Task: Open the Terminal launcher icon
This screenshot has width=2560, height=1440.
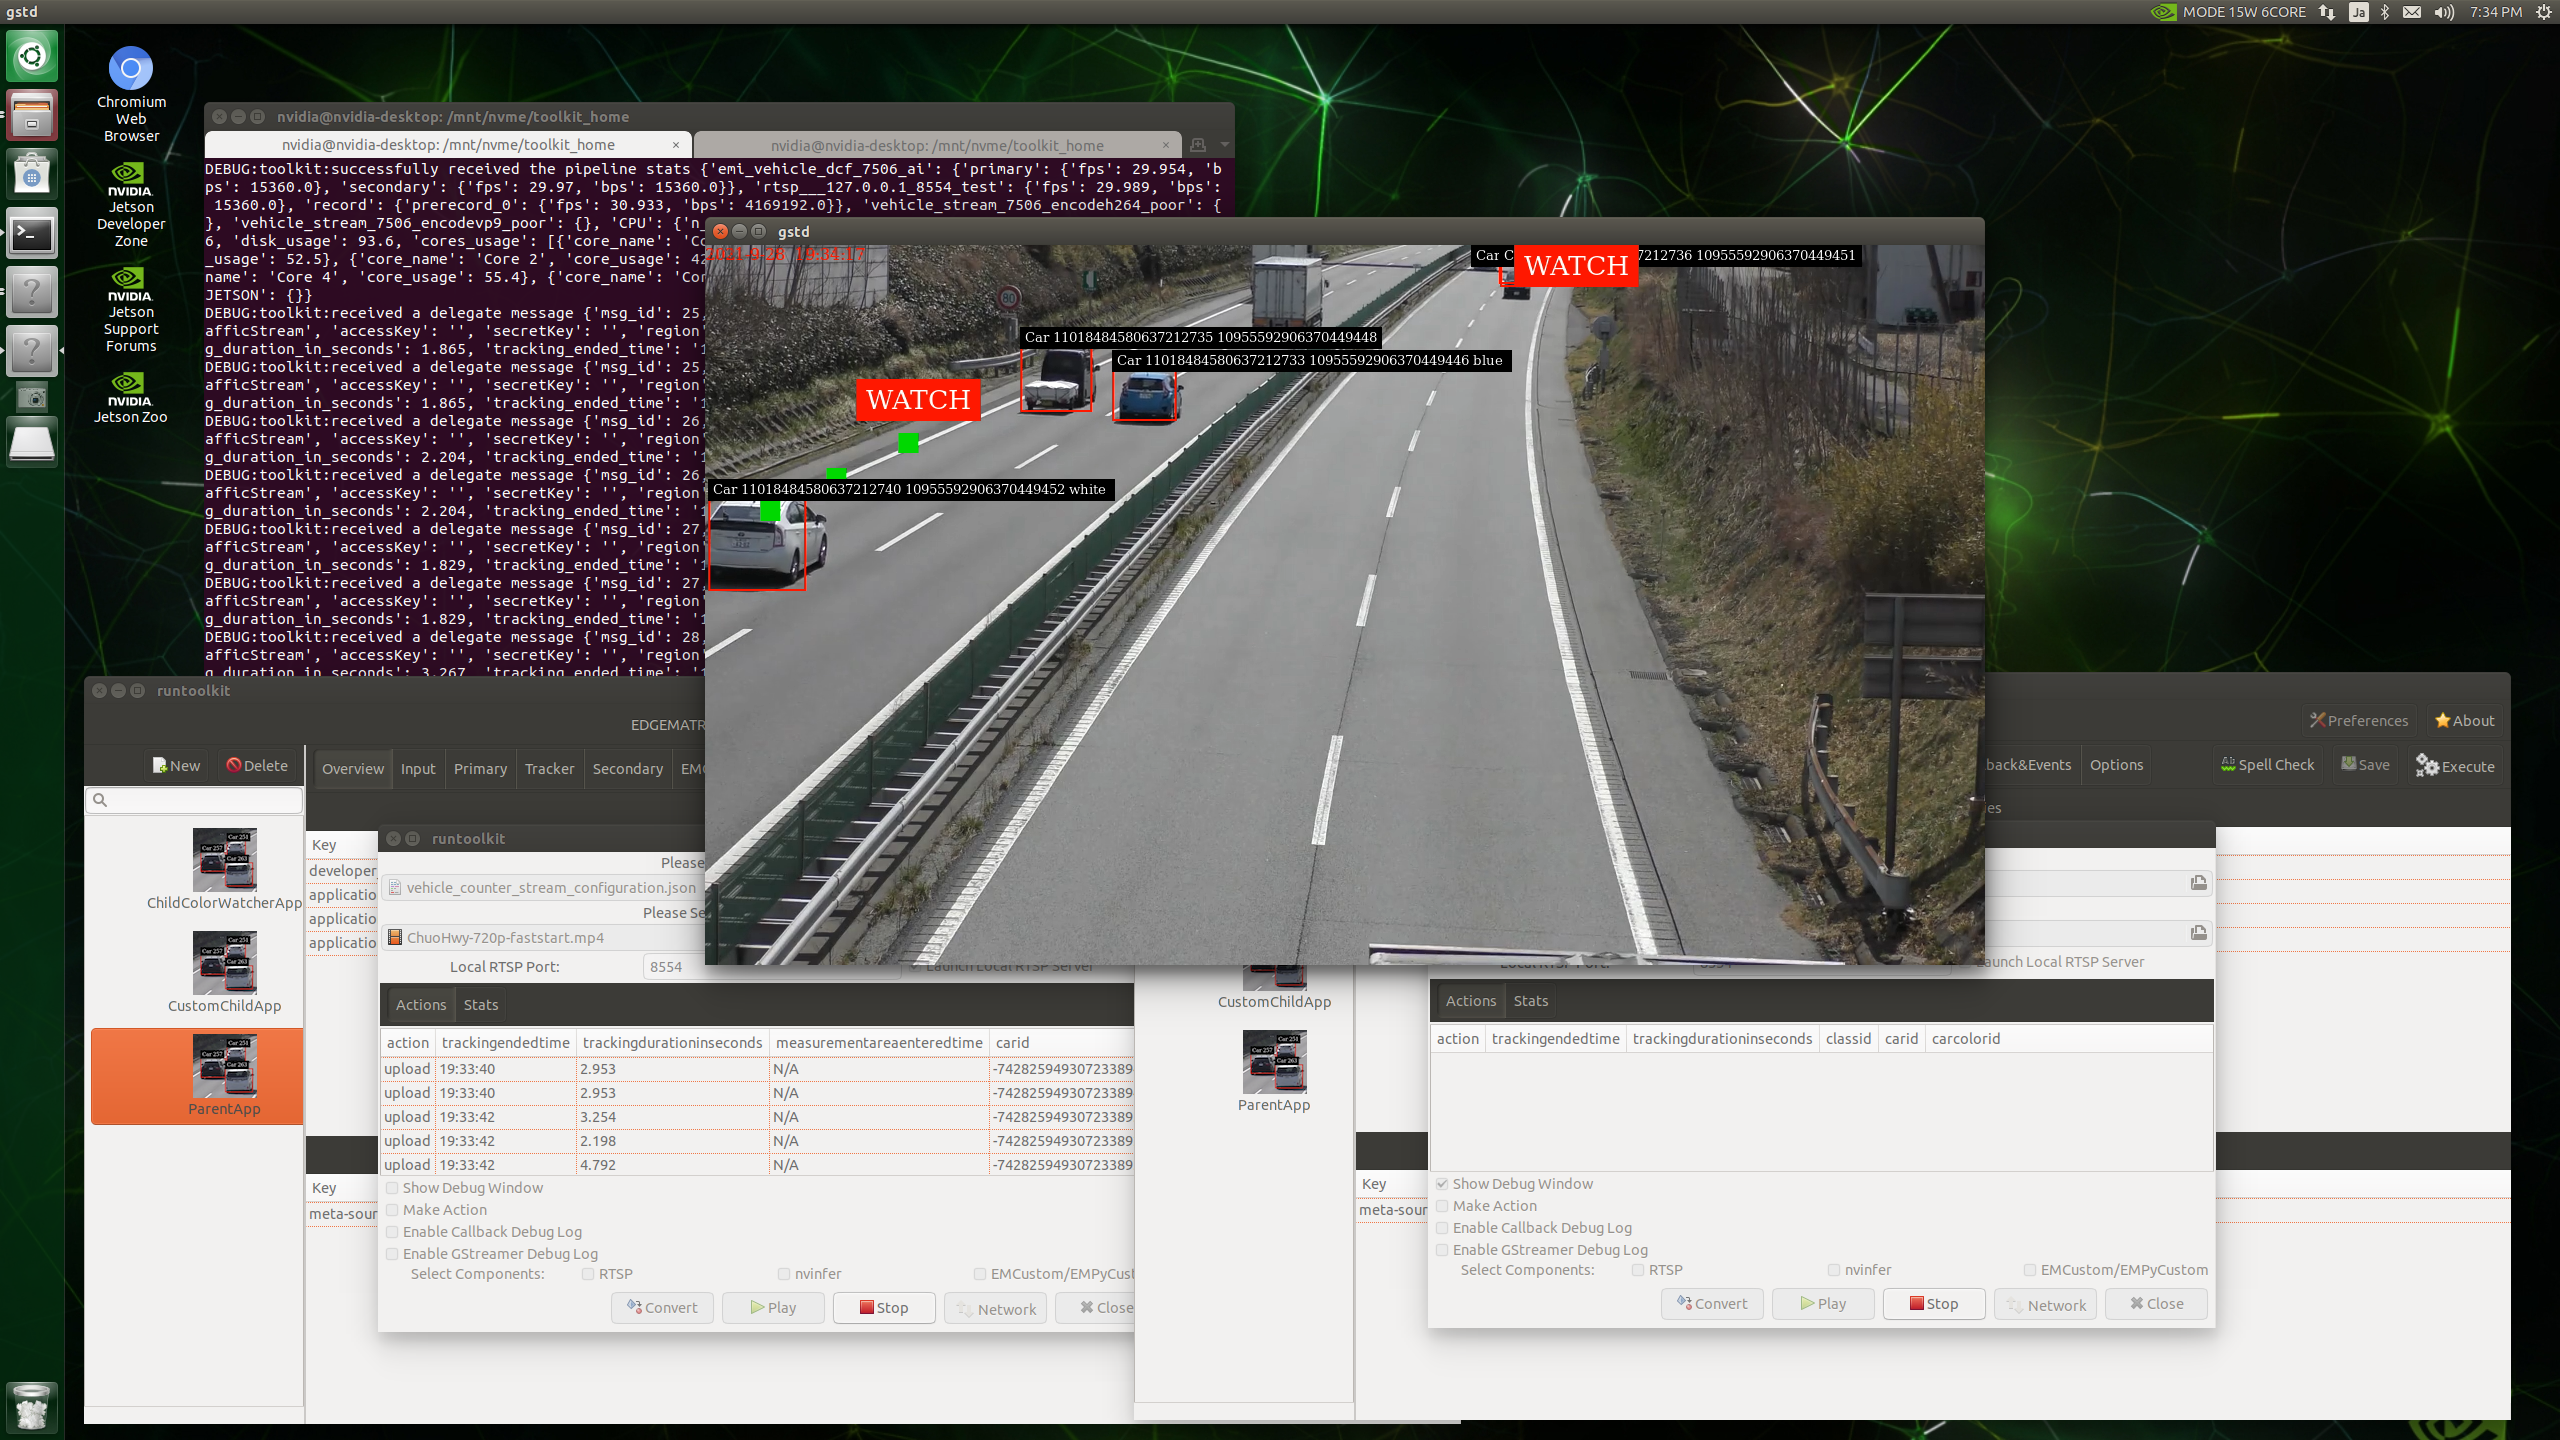Action: [32, 234]
